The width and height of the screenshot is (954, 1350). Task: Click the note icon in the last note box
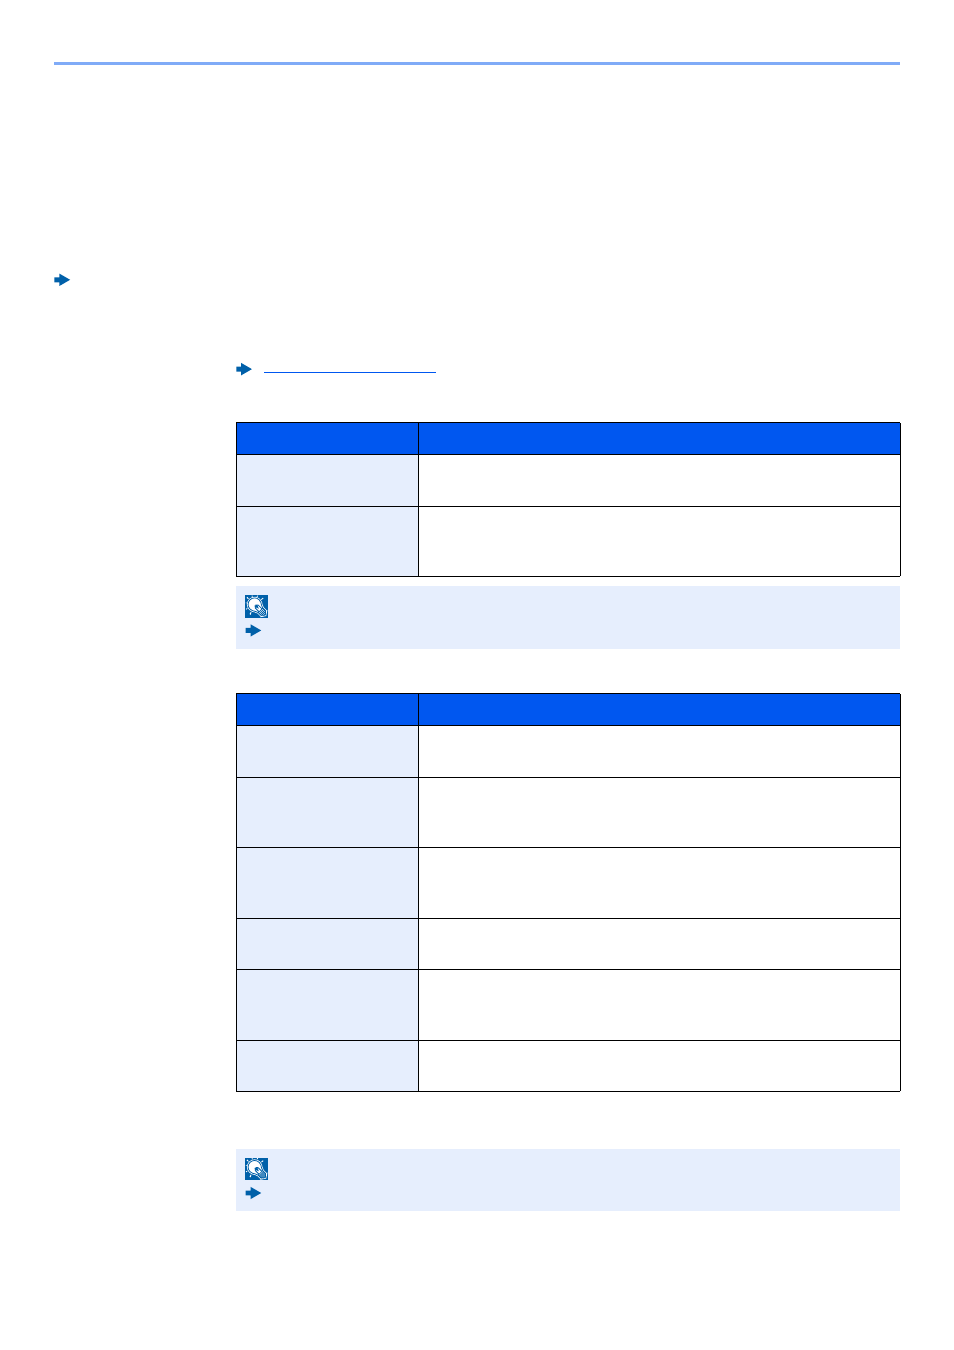tap(257, 1168)
